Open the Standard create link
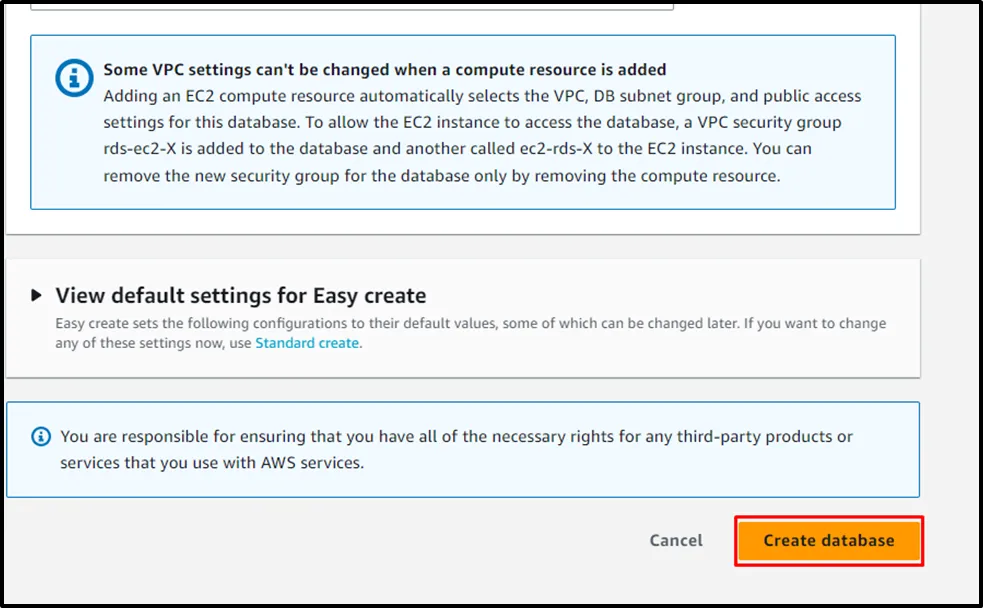983x608 pixels. 306,343
